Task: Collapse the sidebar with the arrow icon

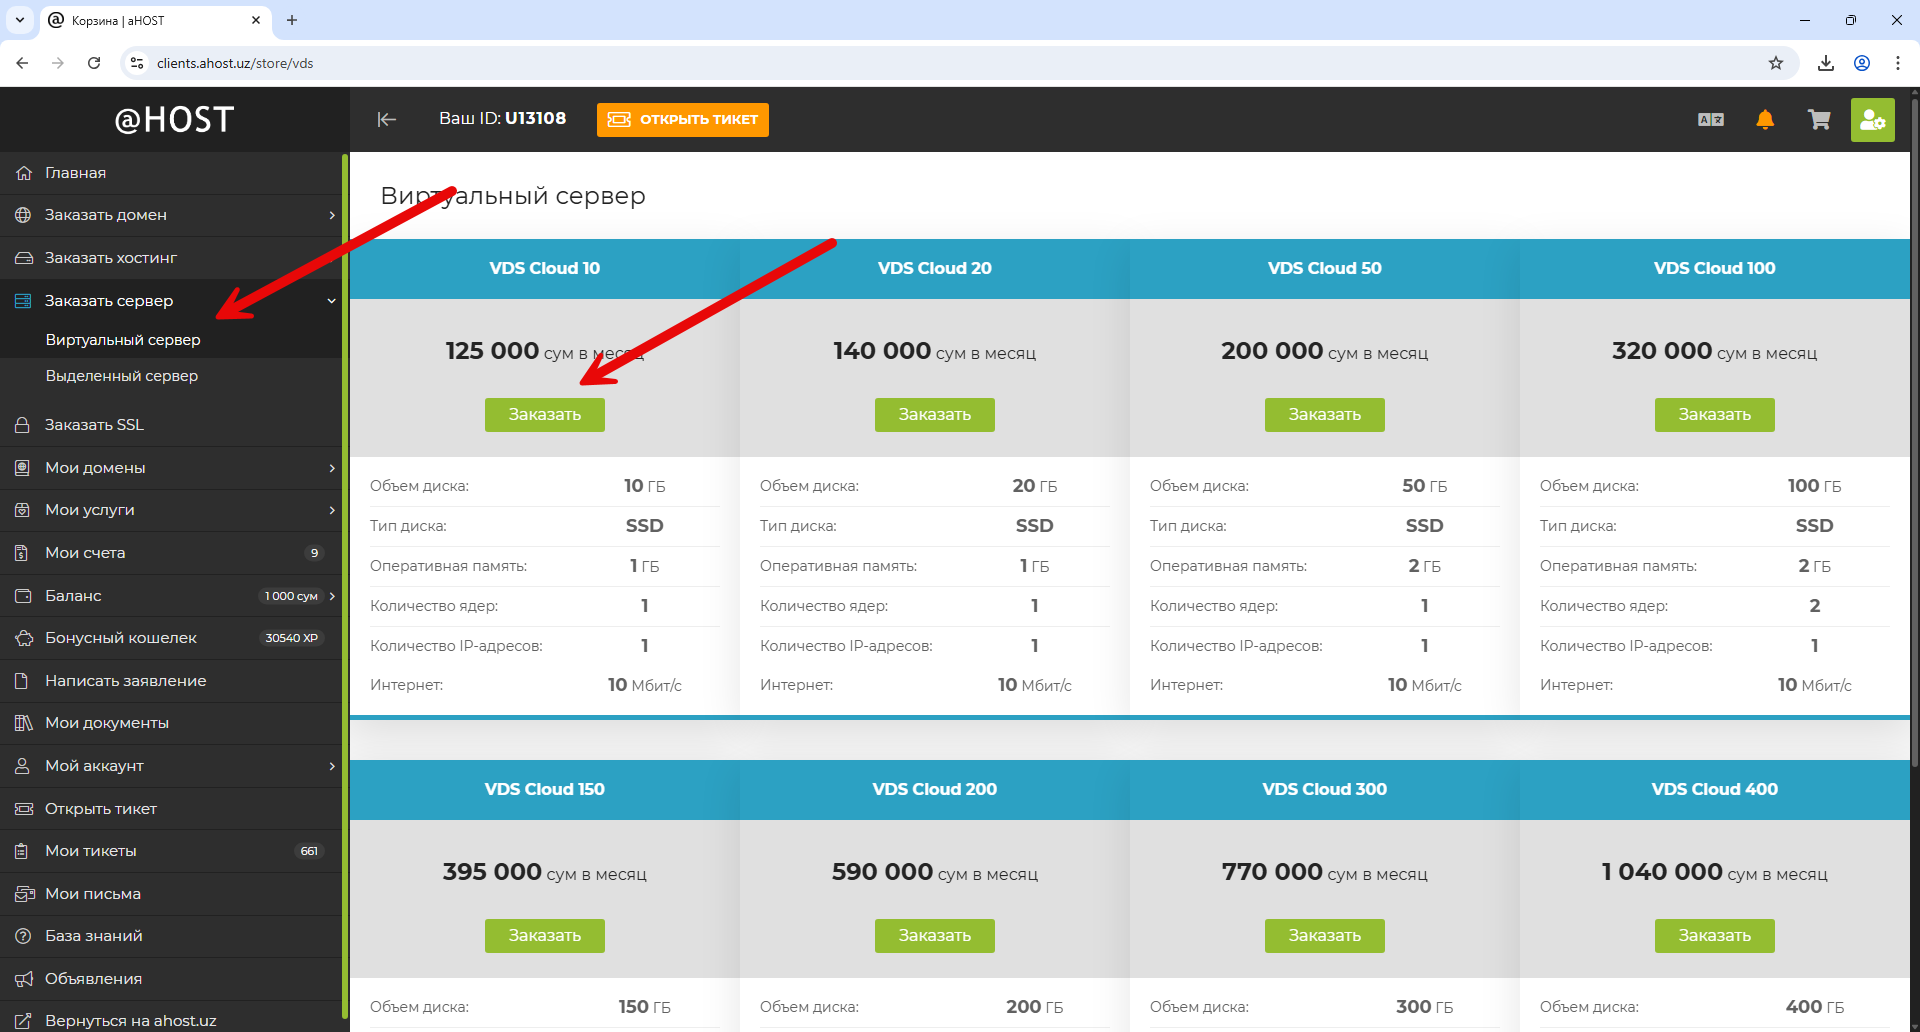Action: tap(387, 120)
